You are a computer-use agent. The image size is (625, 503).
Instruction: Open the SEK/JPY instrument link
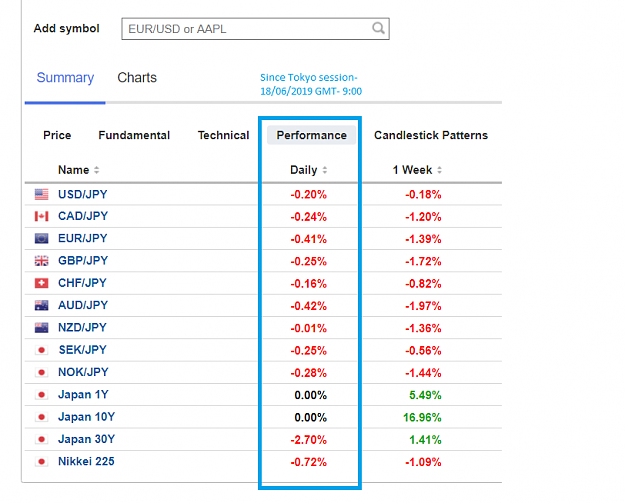(83, 350)
